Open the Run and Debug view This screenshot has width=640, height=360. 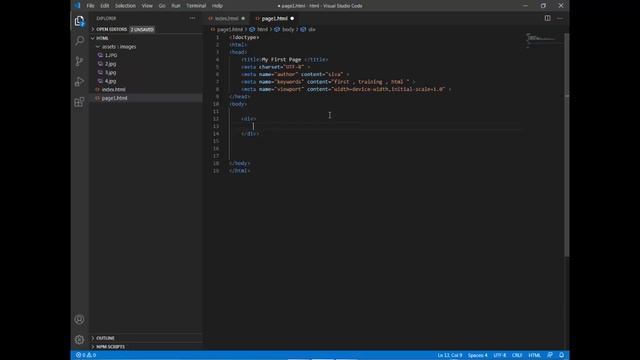click(79, 82)
